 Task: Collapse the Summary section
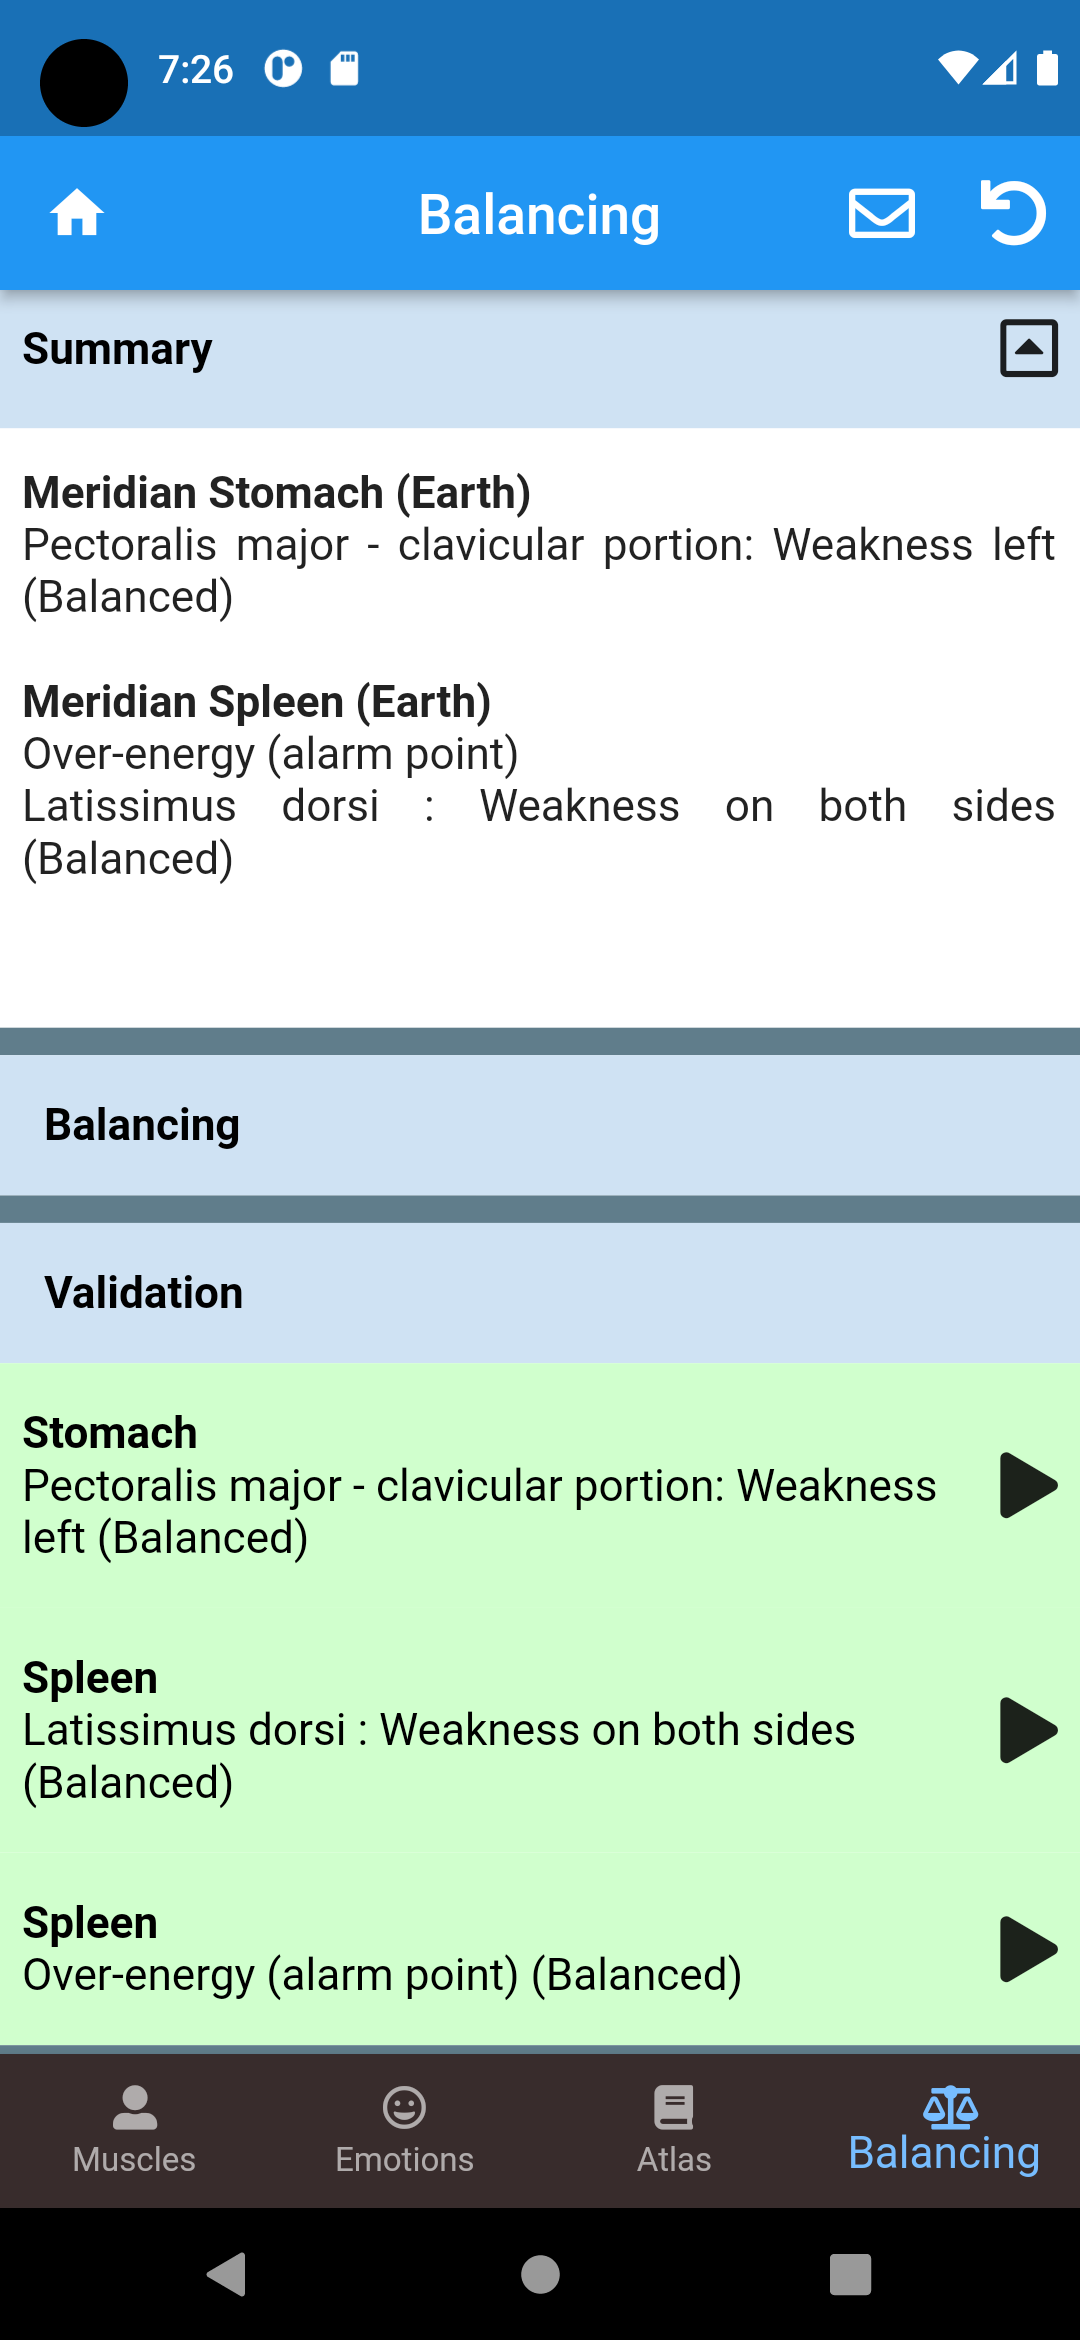pyautogui.click(x=1028, y=349)
